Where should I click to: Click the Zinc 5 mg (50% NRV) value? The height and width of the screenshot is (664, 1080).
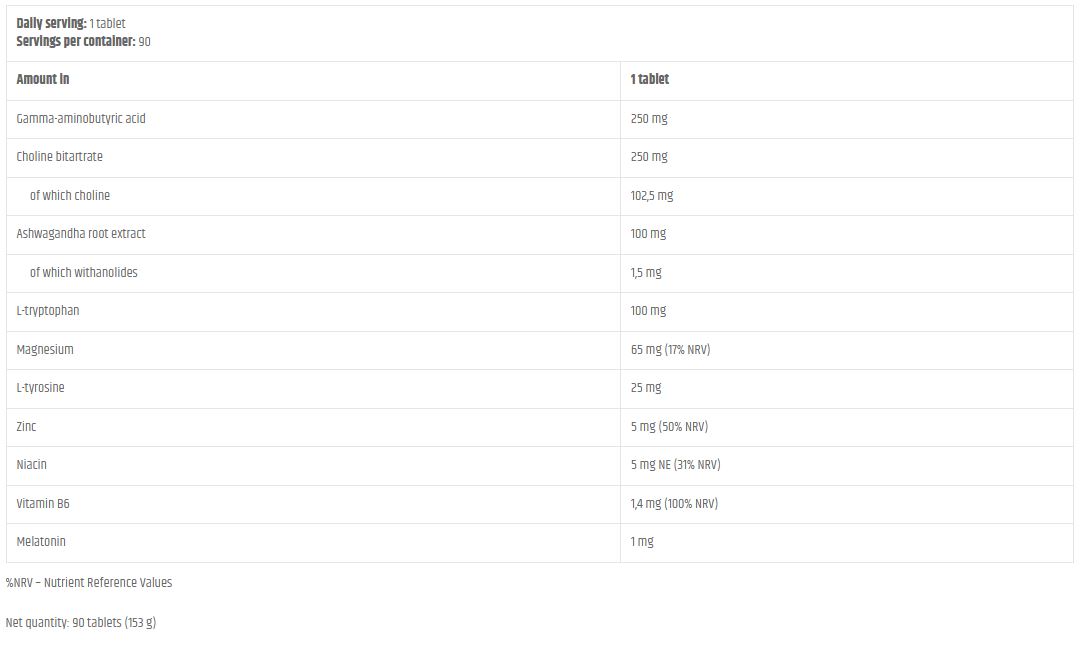point(669,426)
